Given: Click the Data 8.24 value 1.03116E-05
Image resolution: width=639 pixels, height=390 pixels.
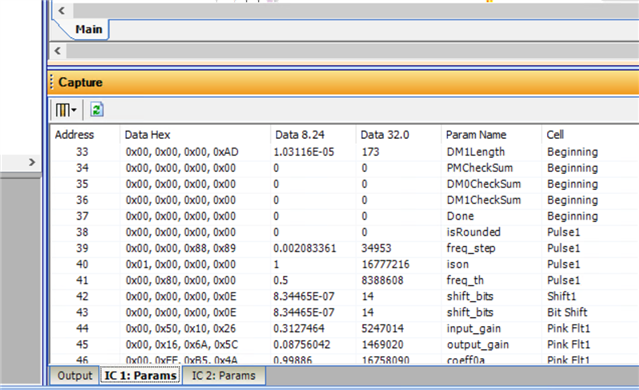Looking at the screenshot, I should 304,152.
